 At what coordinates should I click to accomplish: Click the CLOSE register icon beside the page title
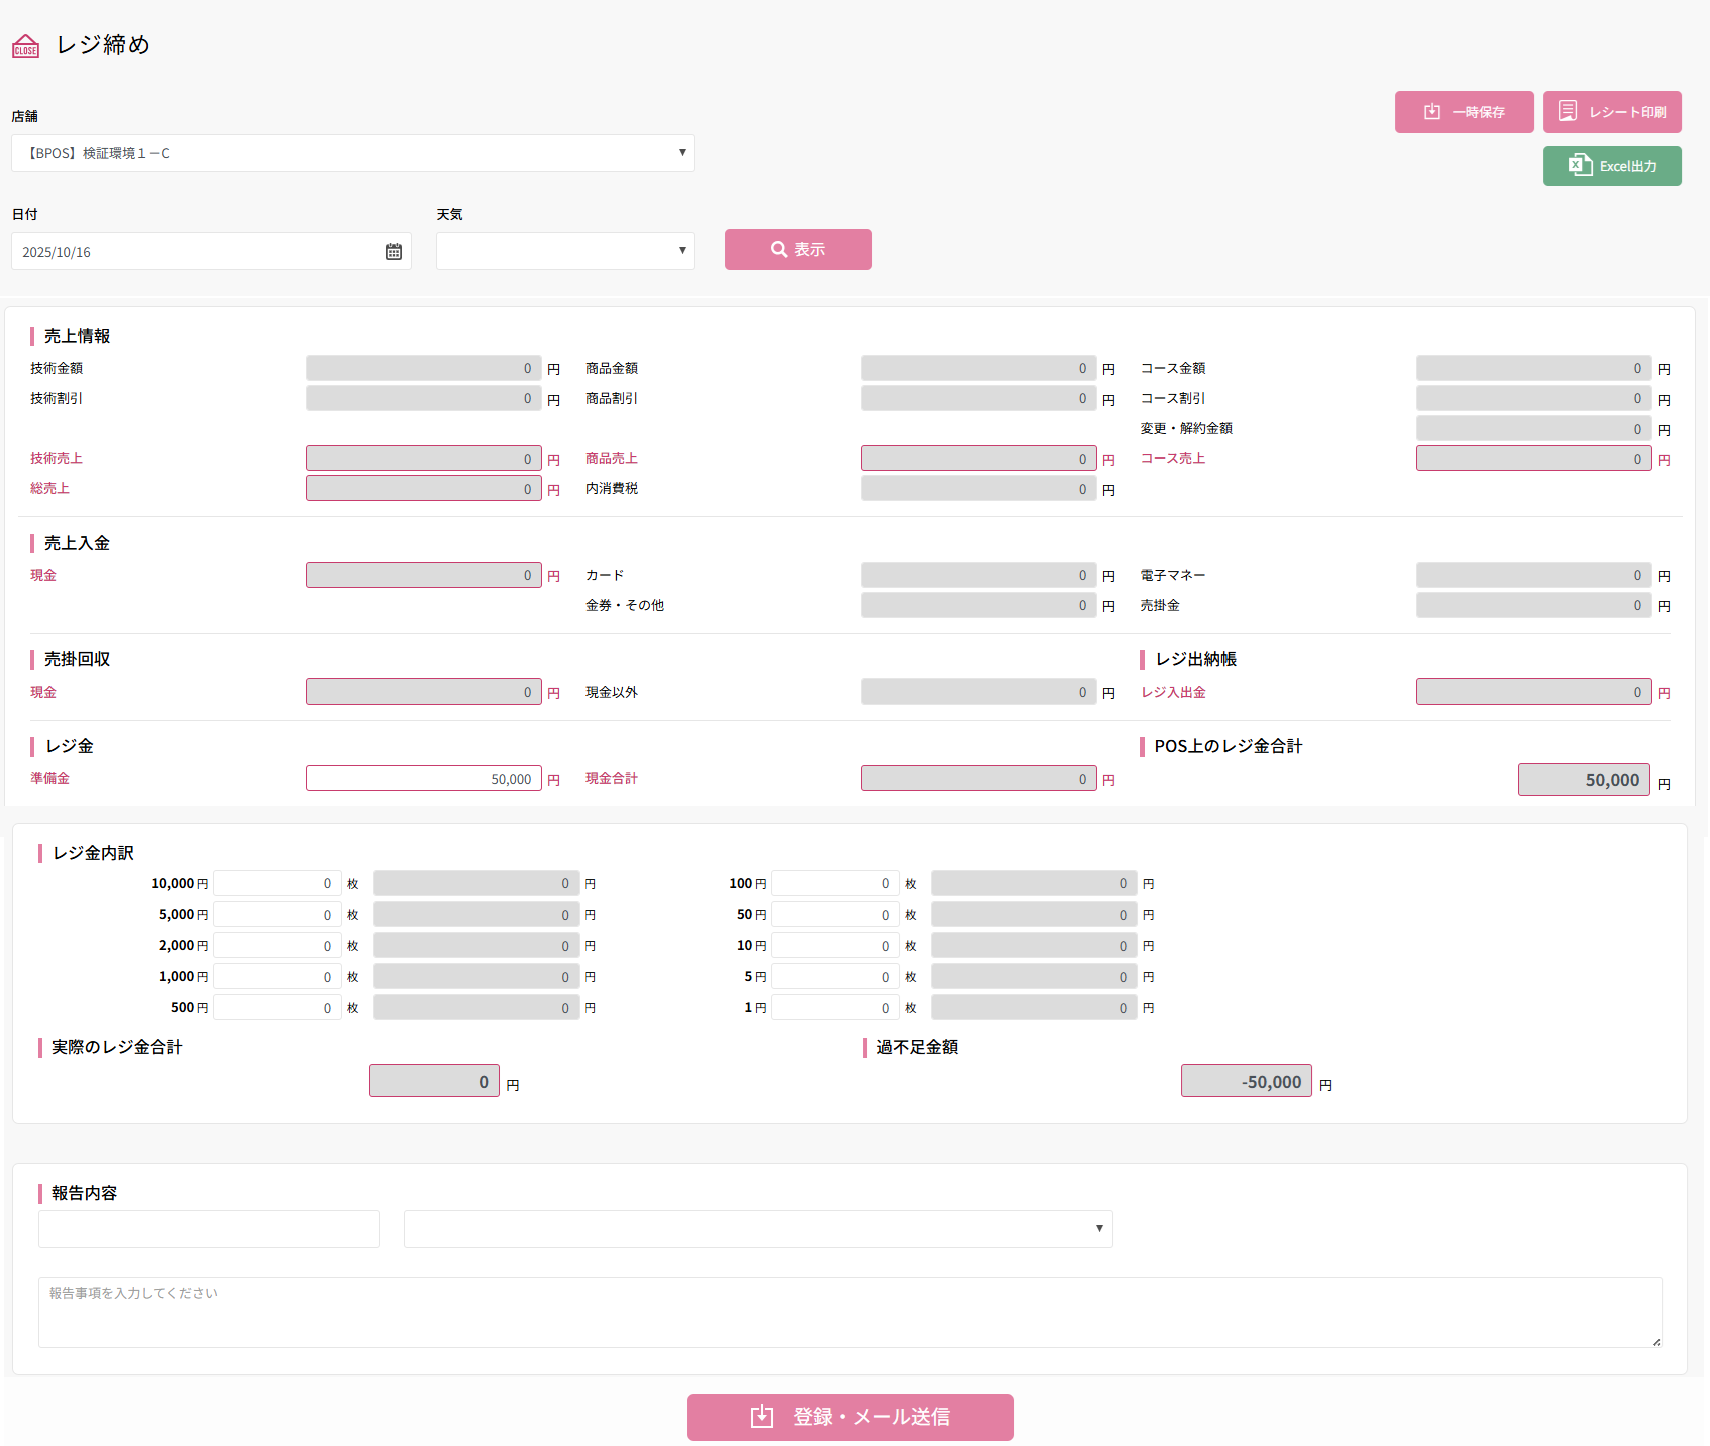[25, 46]
